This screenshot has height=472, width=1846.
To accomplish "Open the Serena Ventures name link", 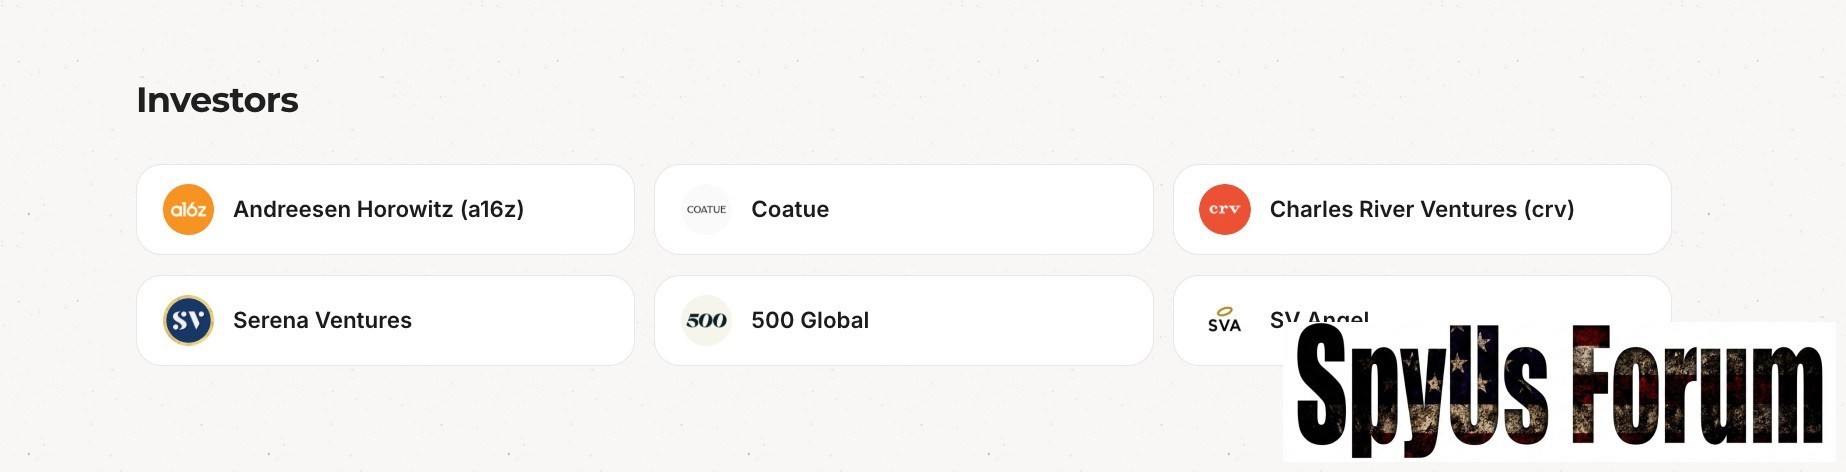I will tap(322, 321).
